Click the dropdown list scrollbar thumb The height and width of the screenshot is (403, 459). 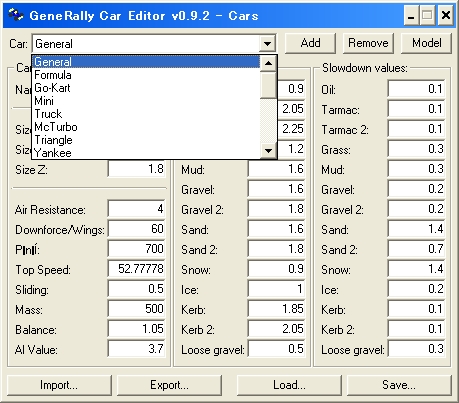coord(268,85)
